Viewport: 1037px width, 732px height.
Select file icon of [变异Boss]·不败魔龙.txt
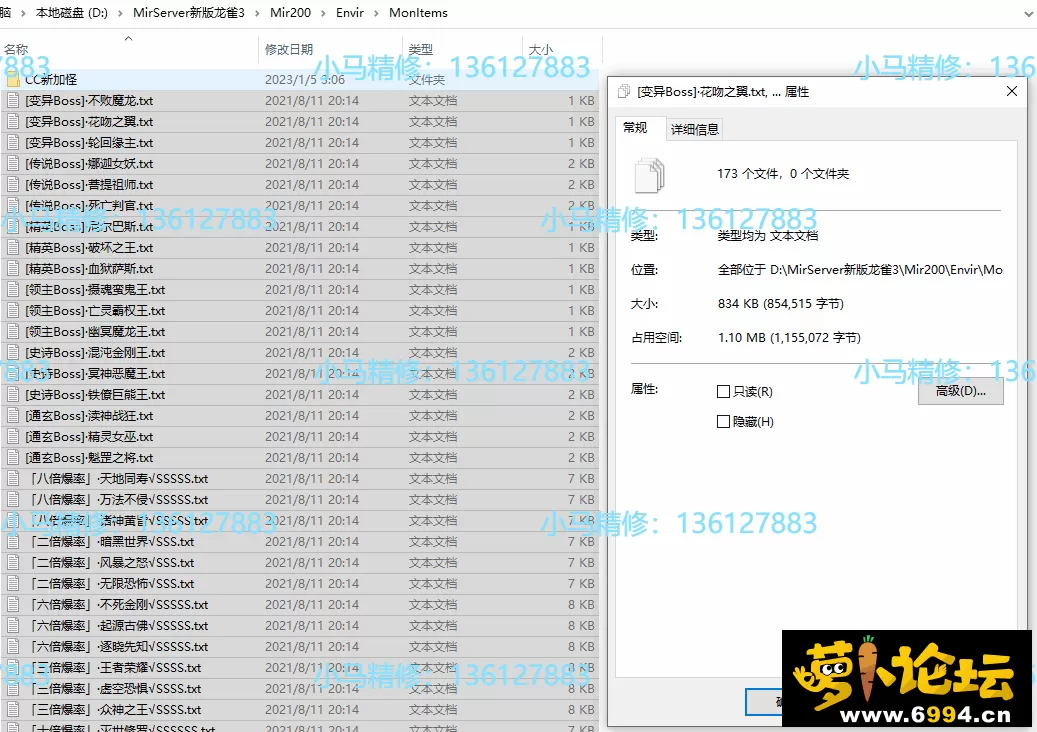(x=13, y=101)
